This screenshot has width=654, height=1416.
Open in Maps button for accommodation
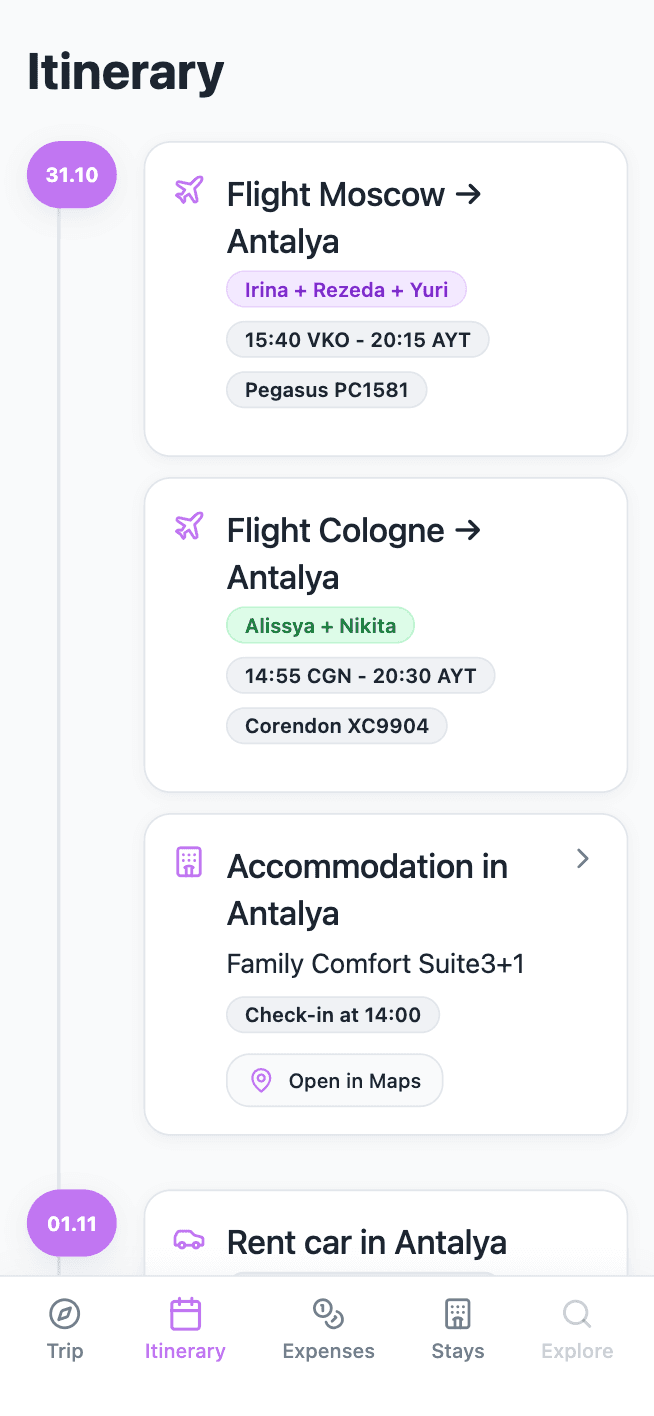click(335, 1081)
